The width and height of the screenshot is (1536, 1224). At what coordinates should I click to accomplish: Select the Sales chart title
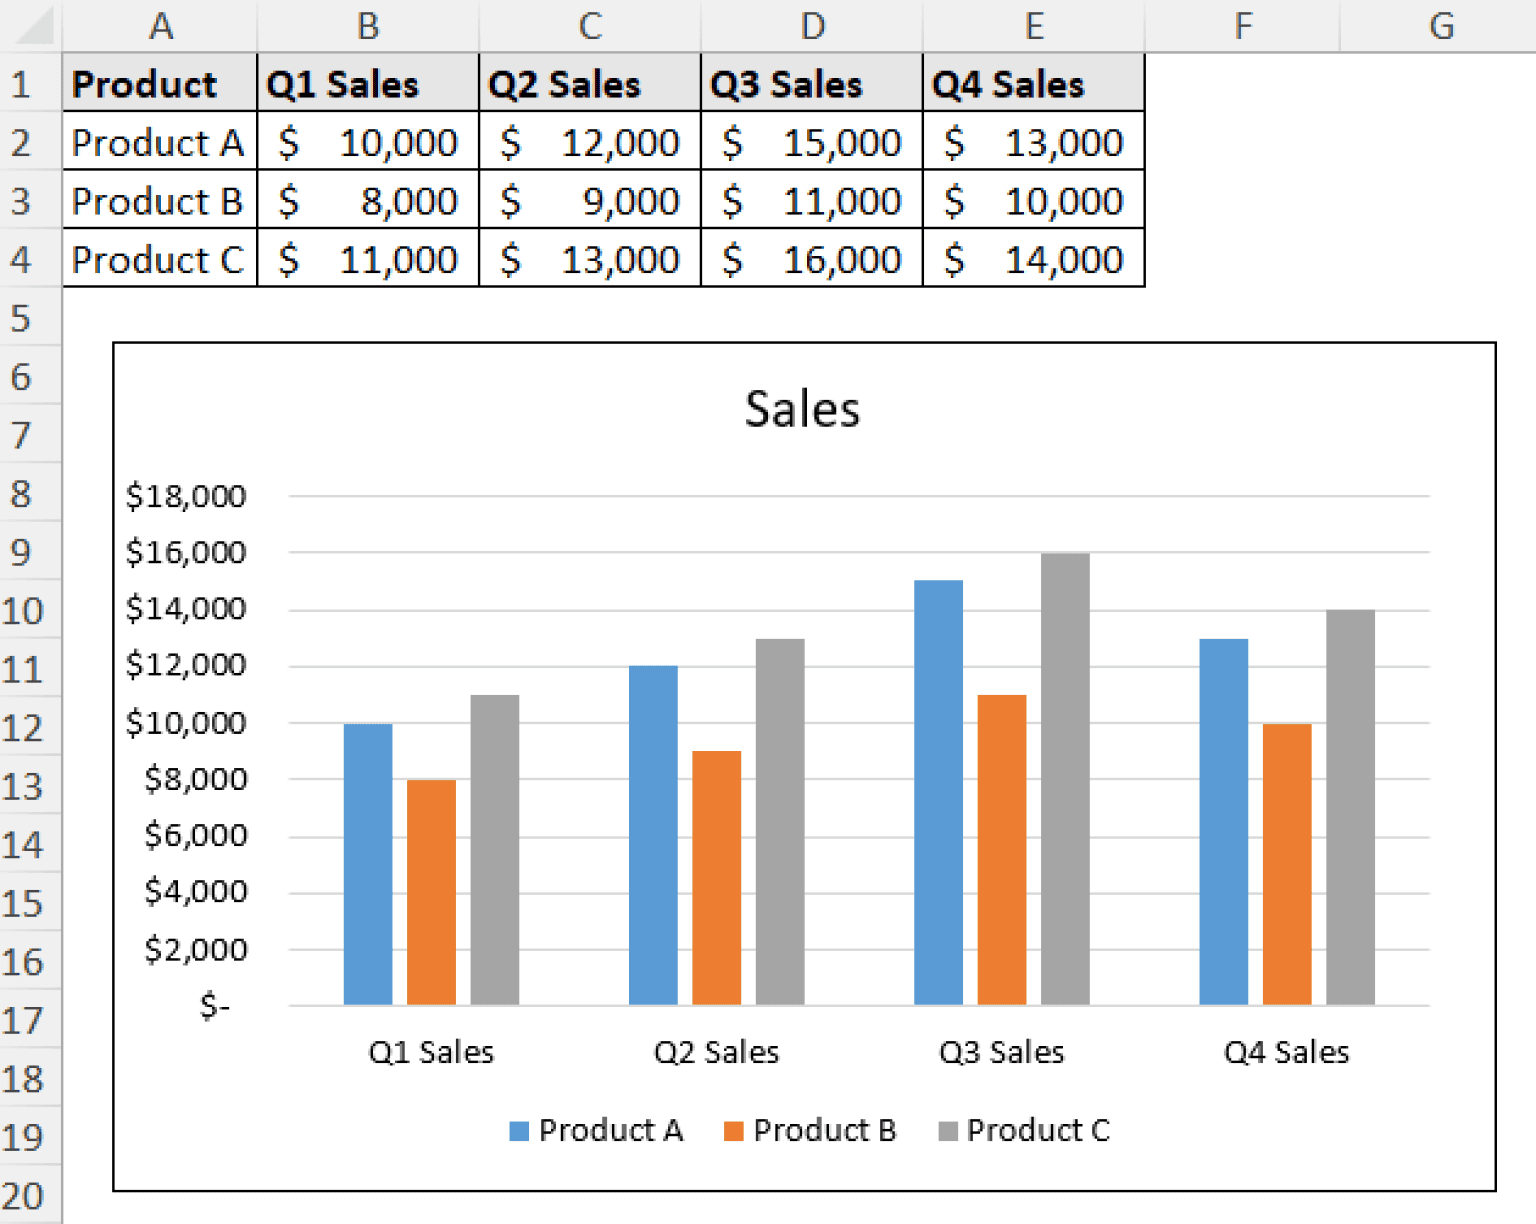tap(802, 408)
